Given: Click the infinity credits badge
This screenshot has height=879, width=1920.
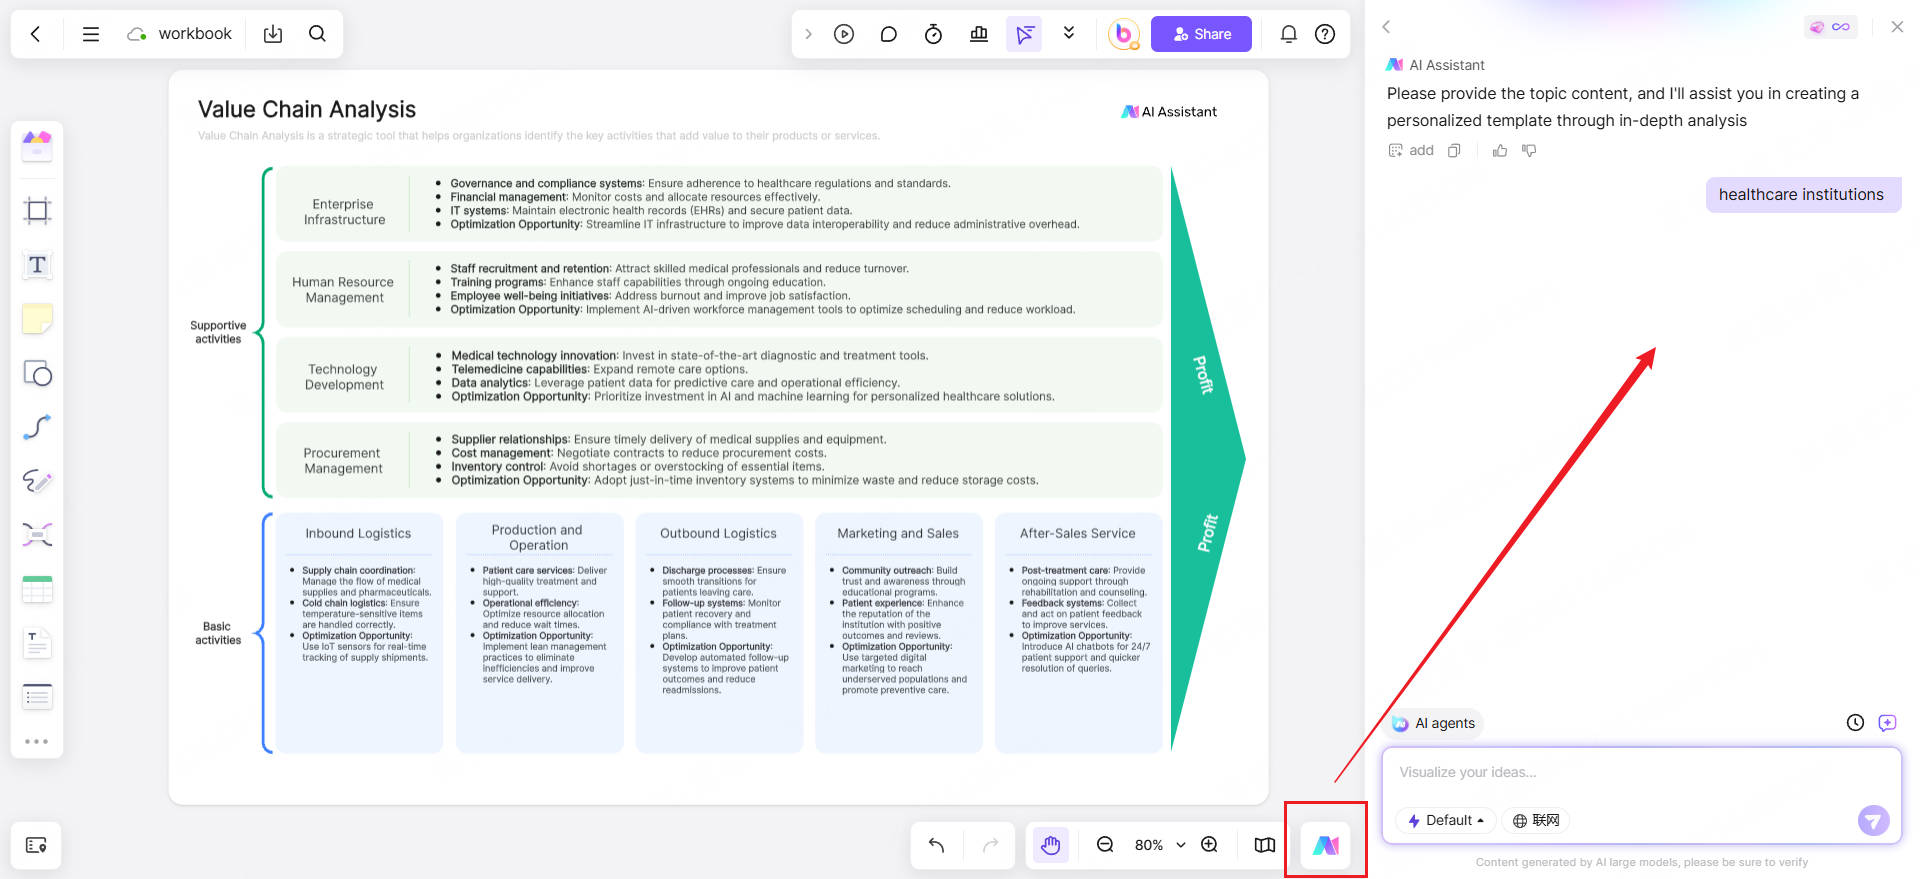Looking at the screenshot, I should click(x=1830, y=27).
